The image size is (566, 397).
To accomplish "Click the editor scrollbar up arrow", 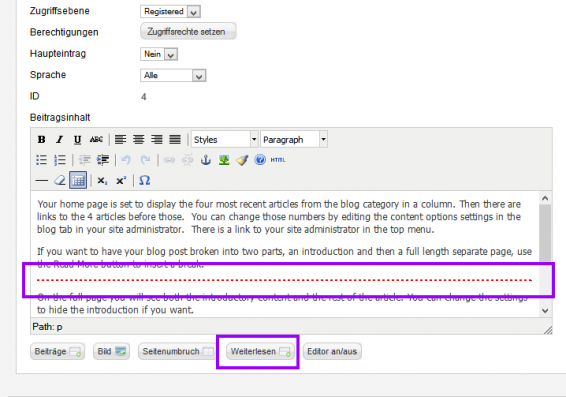I will 545,198.
